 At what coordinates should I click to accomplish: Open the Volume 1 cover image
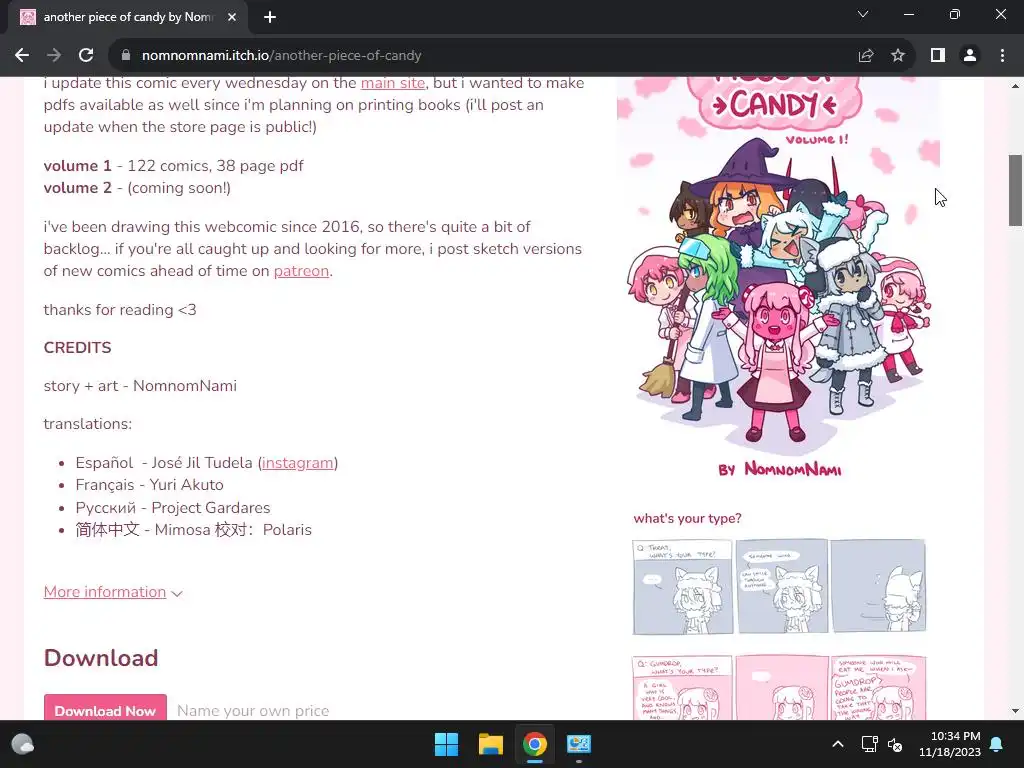tap(778, 278)
